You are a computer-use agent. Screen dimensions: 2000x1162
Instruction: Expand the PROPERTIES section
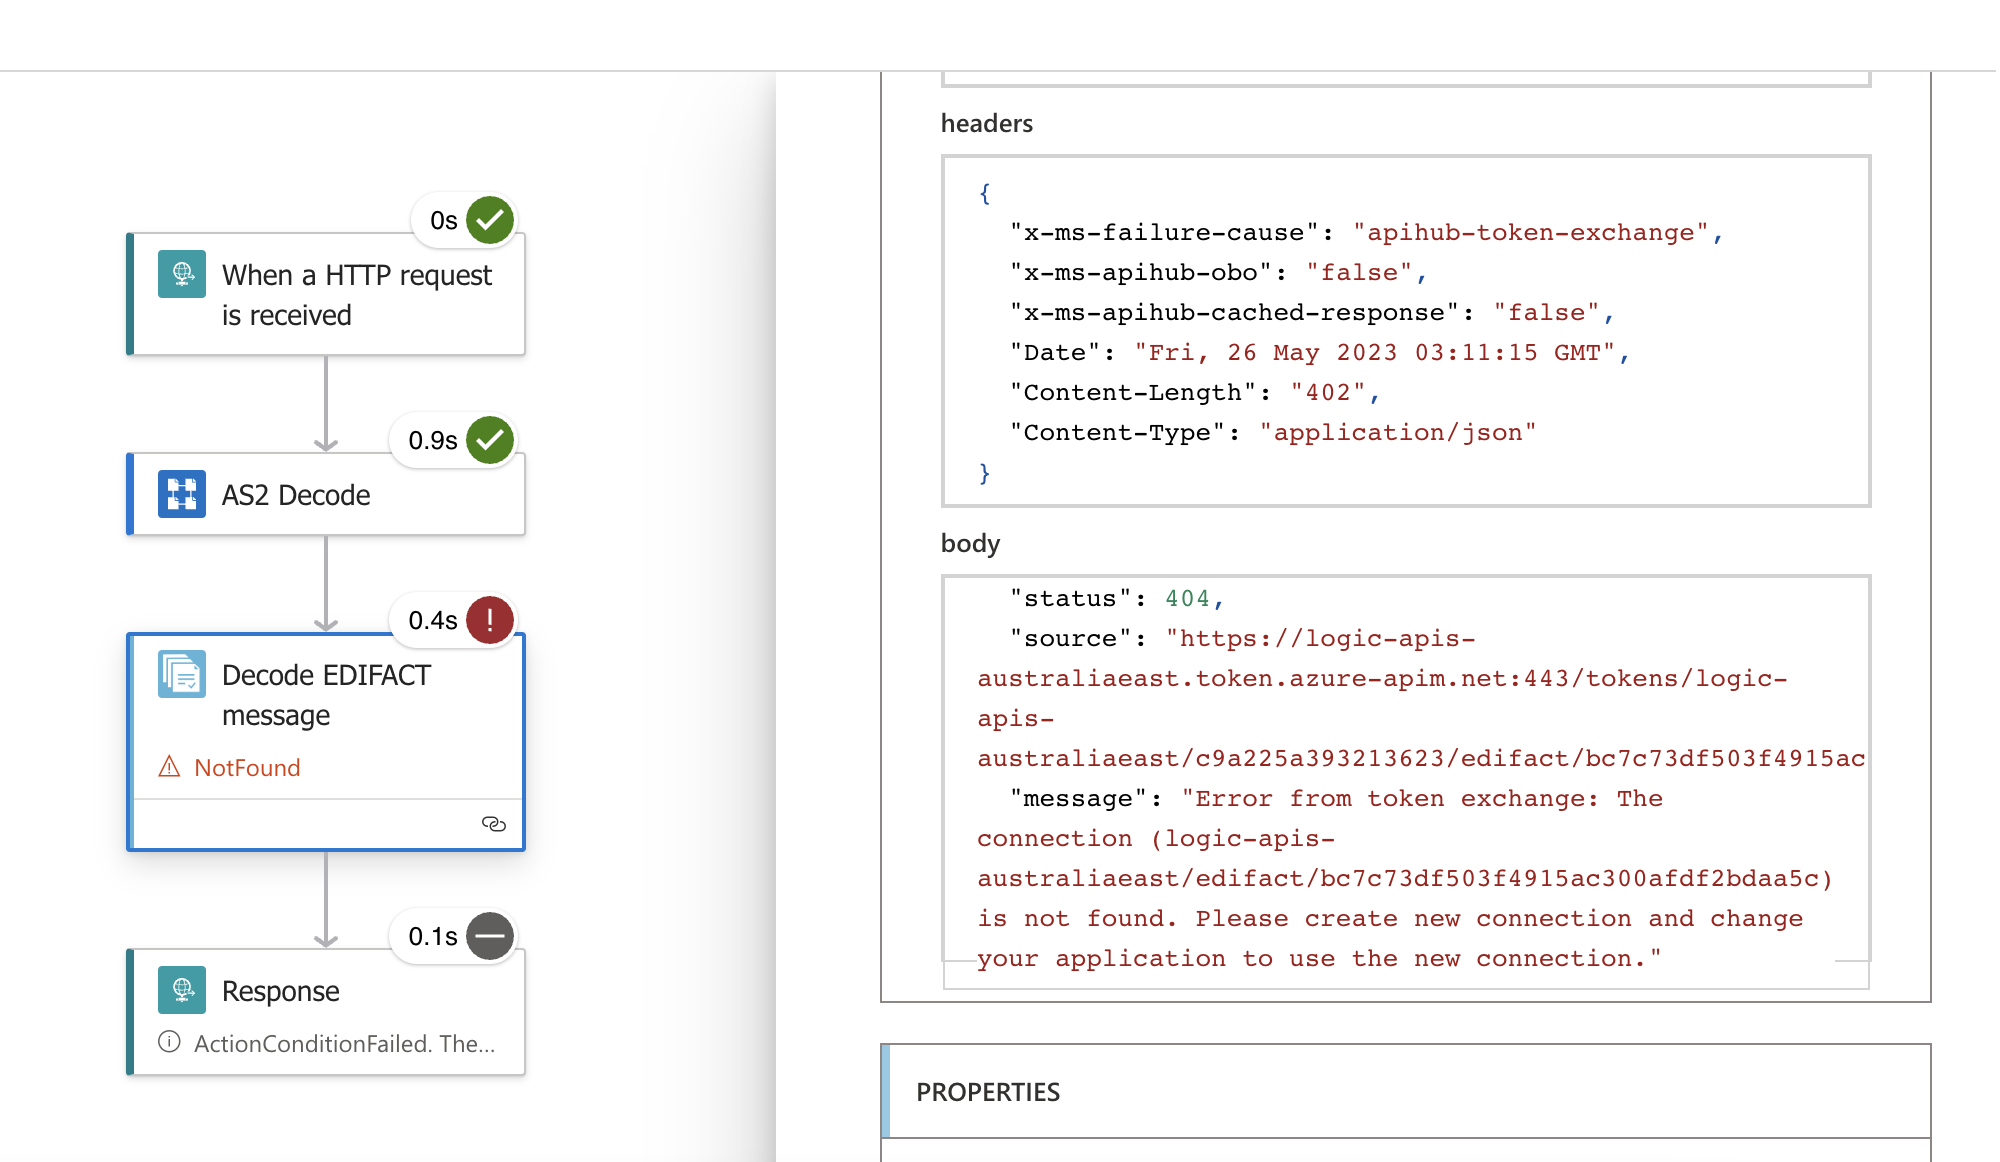click(x=987, y=1092)
